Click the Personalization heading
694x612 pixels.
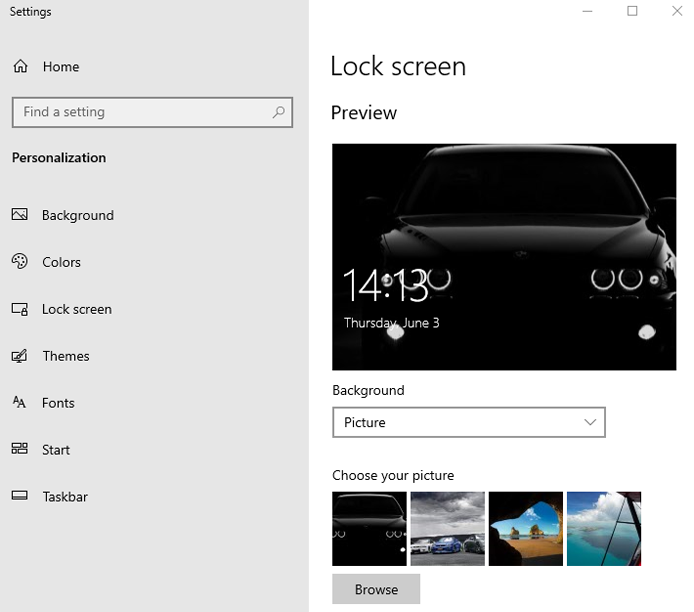coord(59,158)
